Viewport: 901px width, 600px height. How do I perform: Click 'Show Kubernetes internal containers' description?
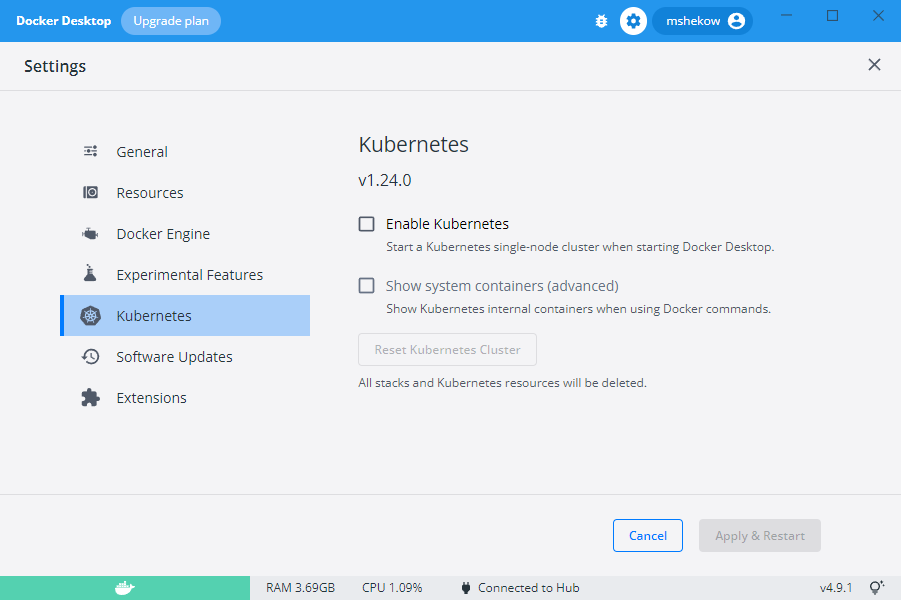point(578,309)
